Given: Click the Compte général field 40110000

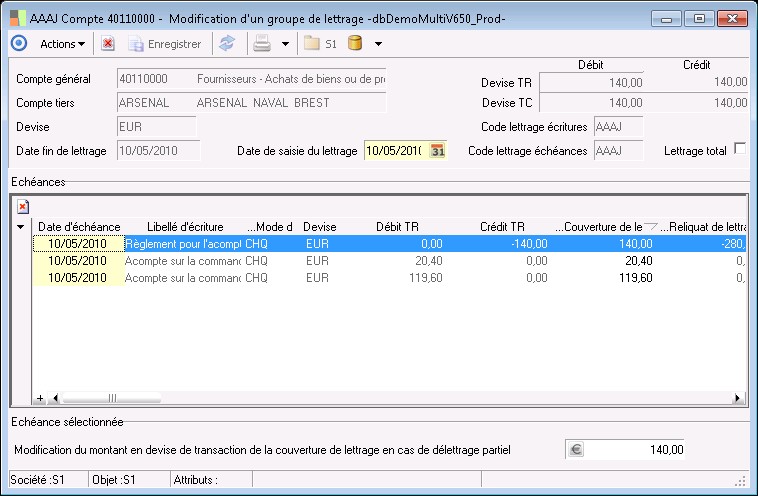Looking at the screenshot, I should (251, 79).
